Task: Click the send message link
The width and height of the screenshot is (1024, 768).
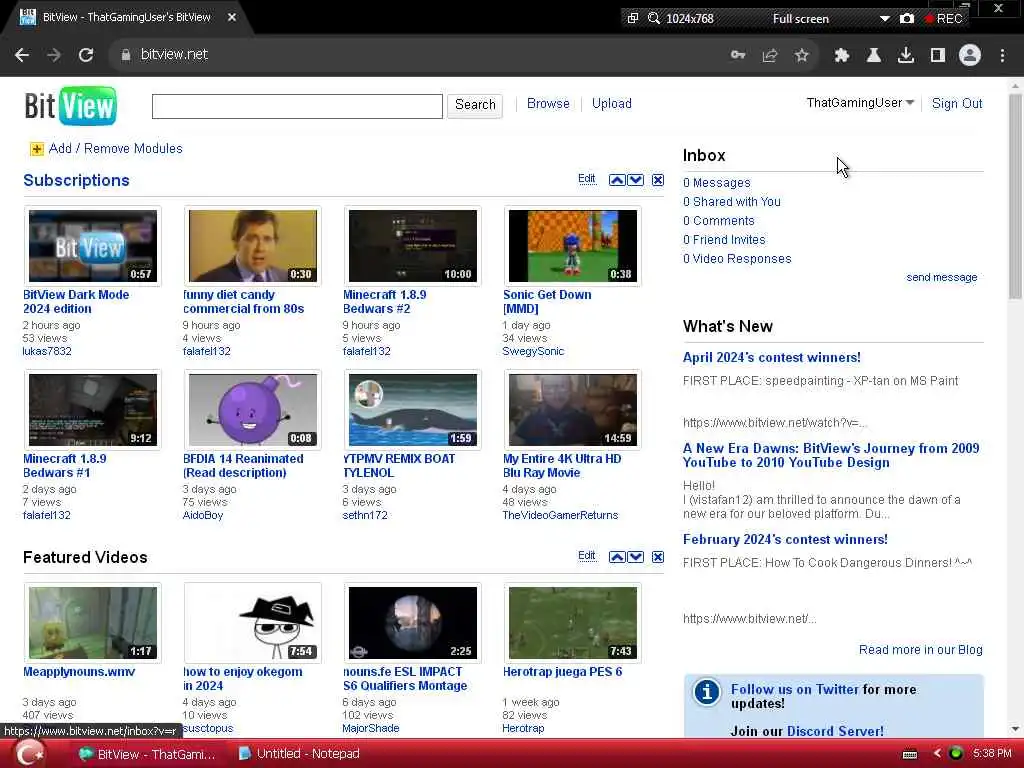Action: (x=942, y=278)
